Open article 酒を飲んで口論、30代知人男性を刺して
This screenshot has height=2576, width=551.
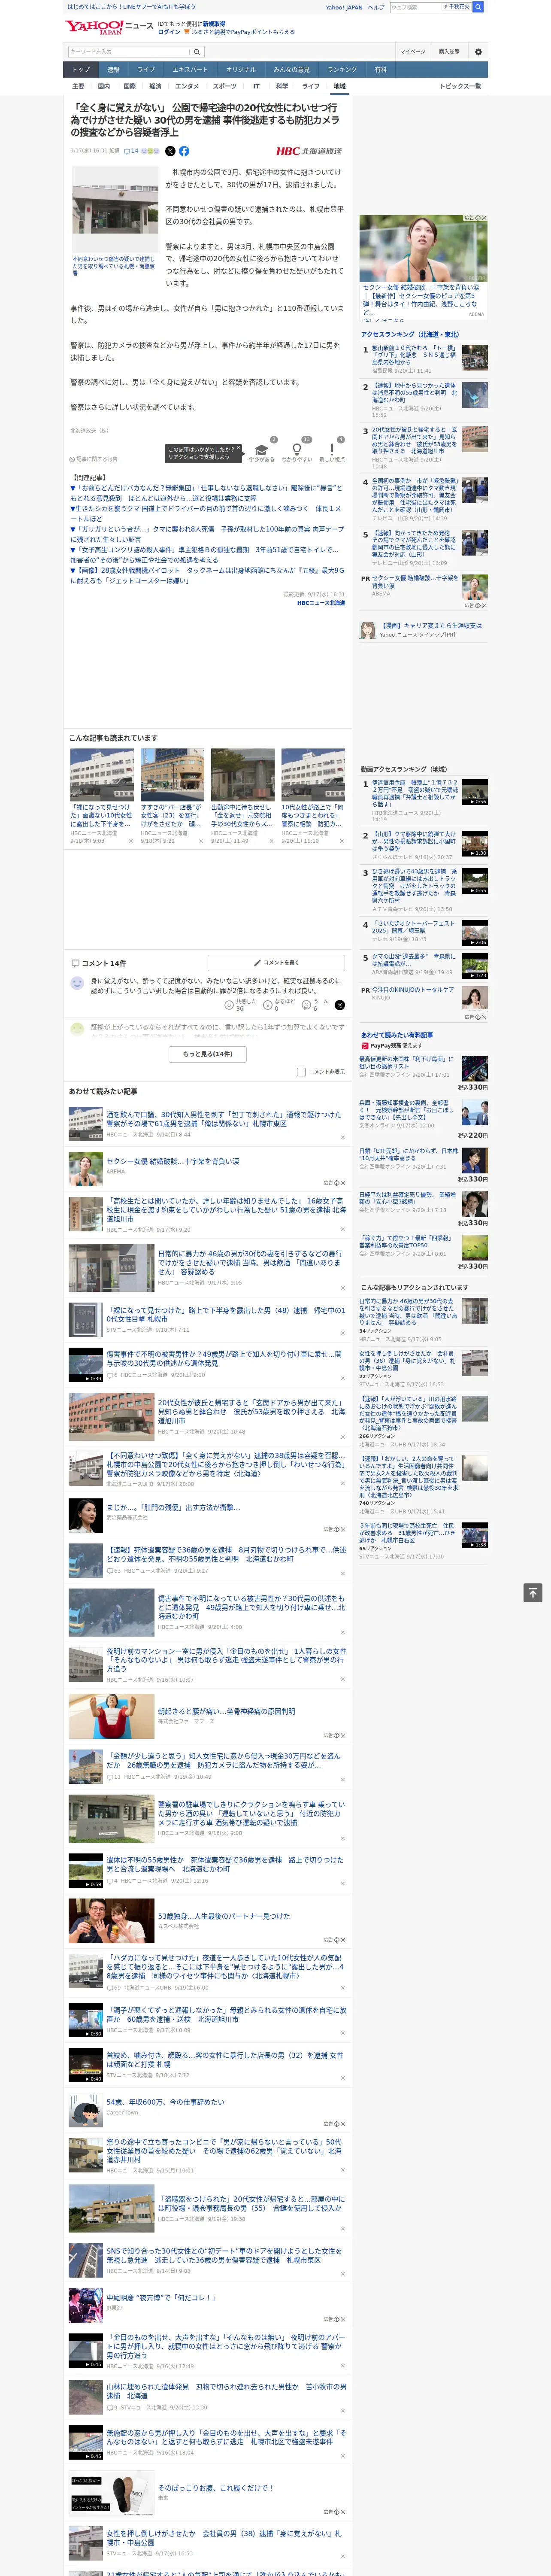[224, 1119]
